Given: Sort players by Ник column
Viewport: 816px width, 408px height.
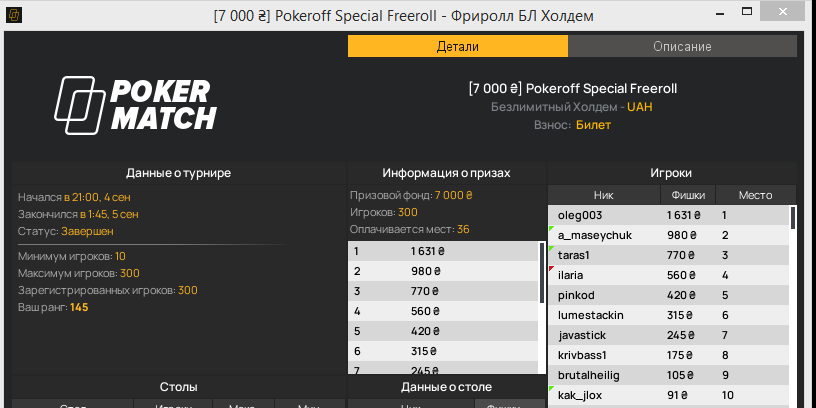Looking at the screenshot, I should pos(603,195).
